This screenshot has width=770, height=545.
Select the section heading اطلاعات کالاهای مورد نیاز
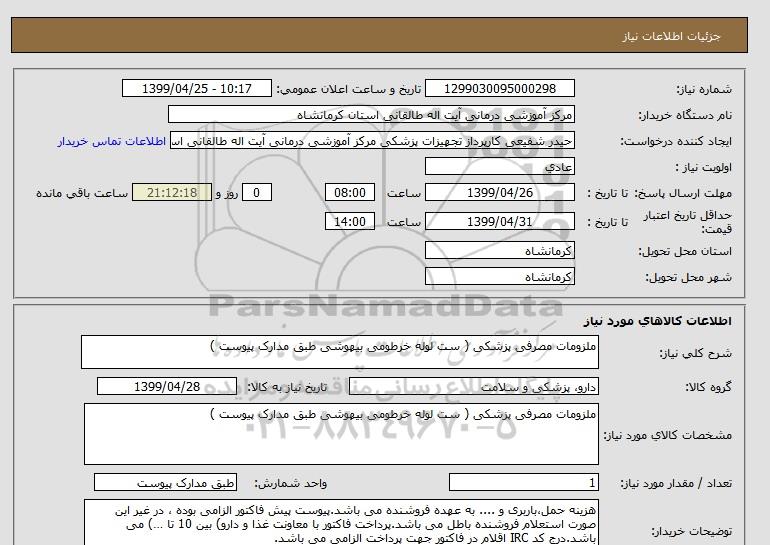point(657,321)
